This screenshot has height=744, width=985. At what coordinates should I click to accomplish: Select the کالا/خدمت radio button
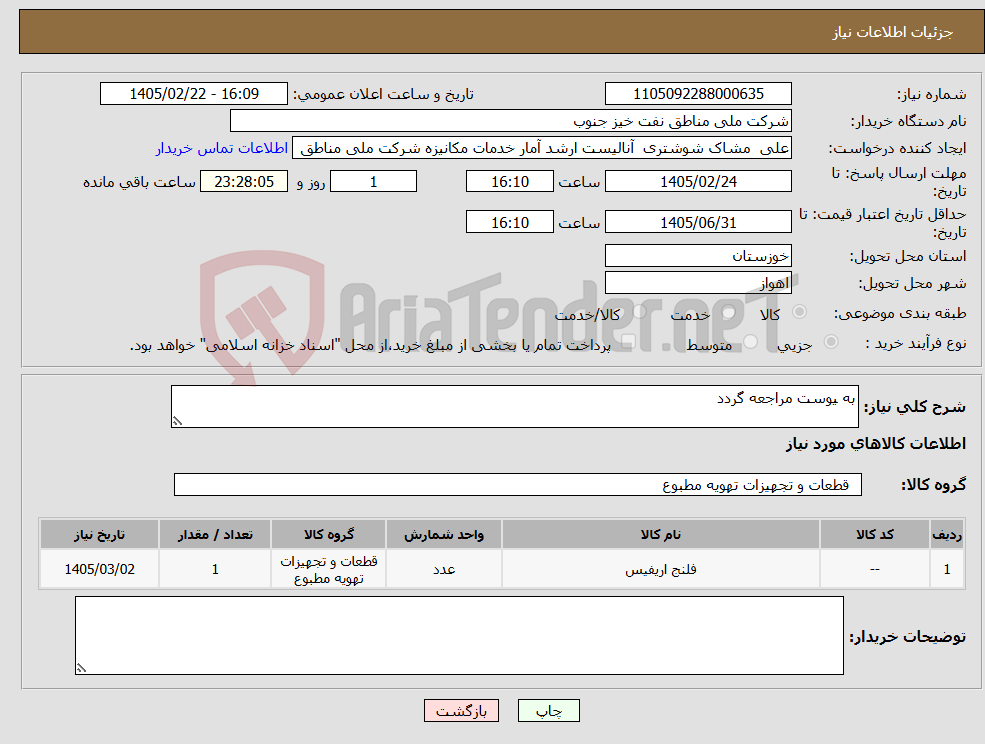(639, 312)
